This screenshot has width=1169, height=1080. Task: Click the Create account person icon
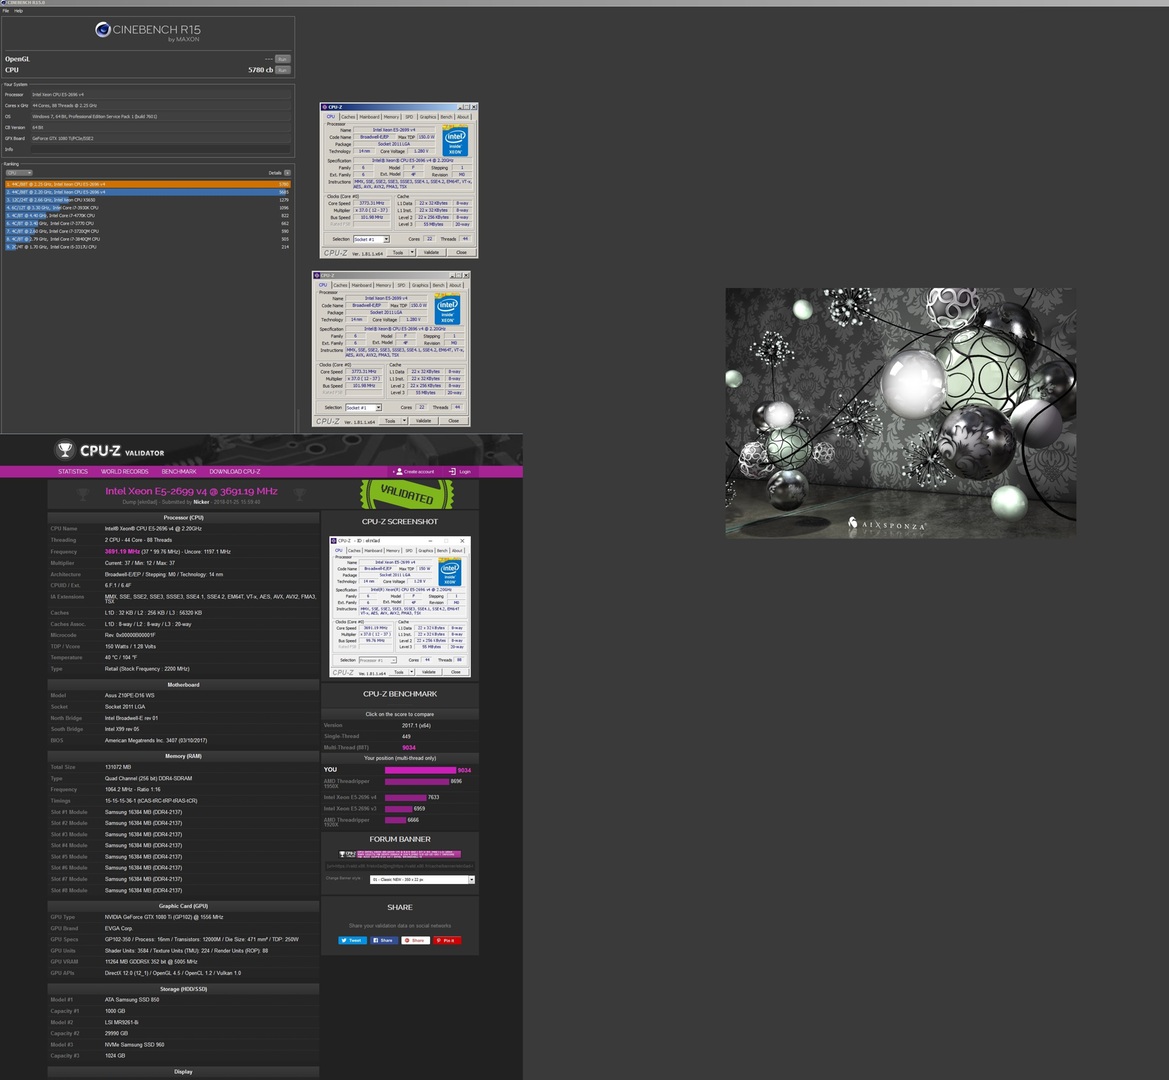(x=399, y=472)
